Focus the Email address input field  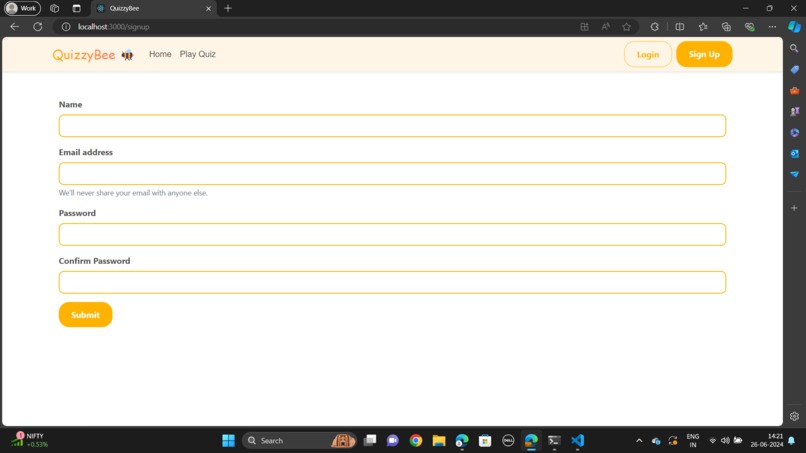(392, 174)
